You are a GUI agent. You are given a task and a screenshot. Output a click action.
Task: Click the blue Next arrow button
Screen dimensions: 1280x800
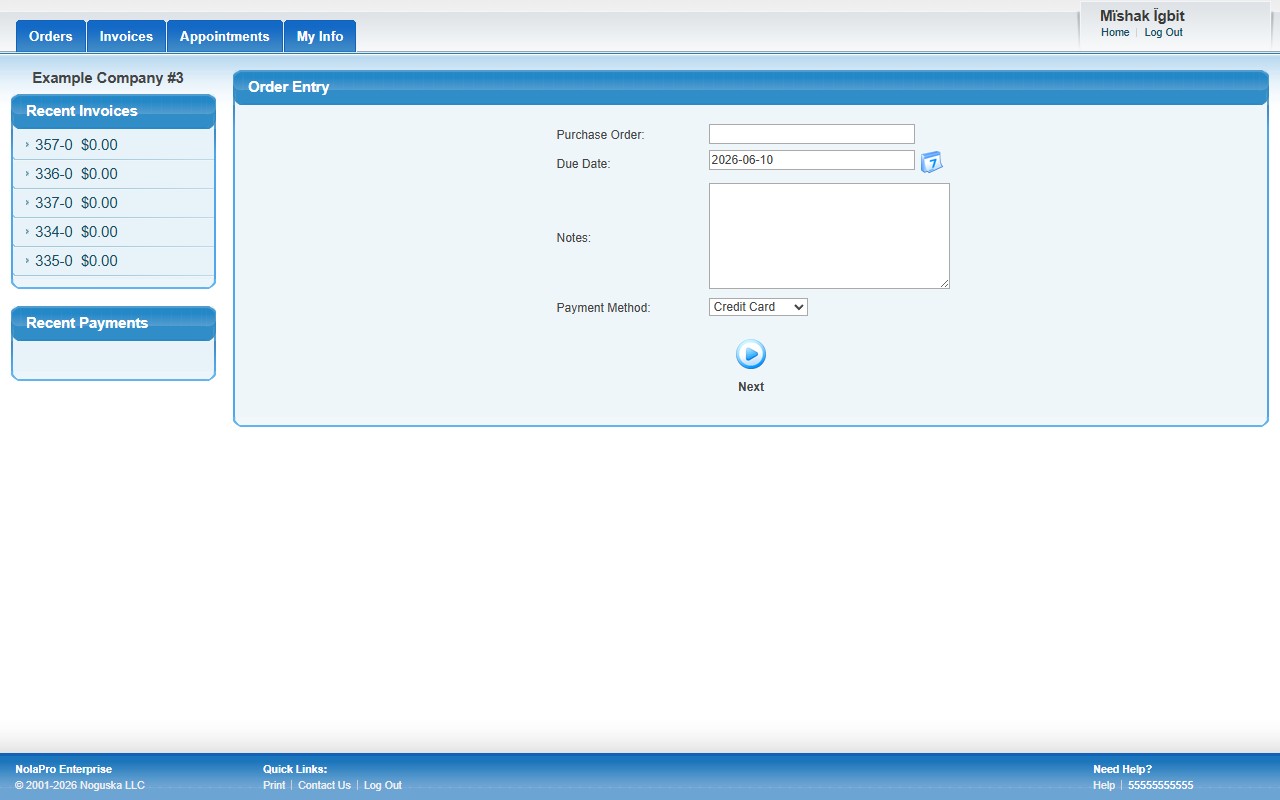[751, 354]
